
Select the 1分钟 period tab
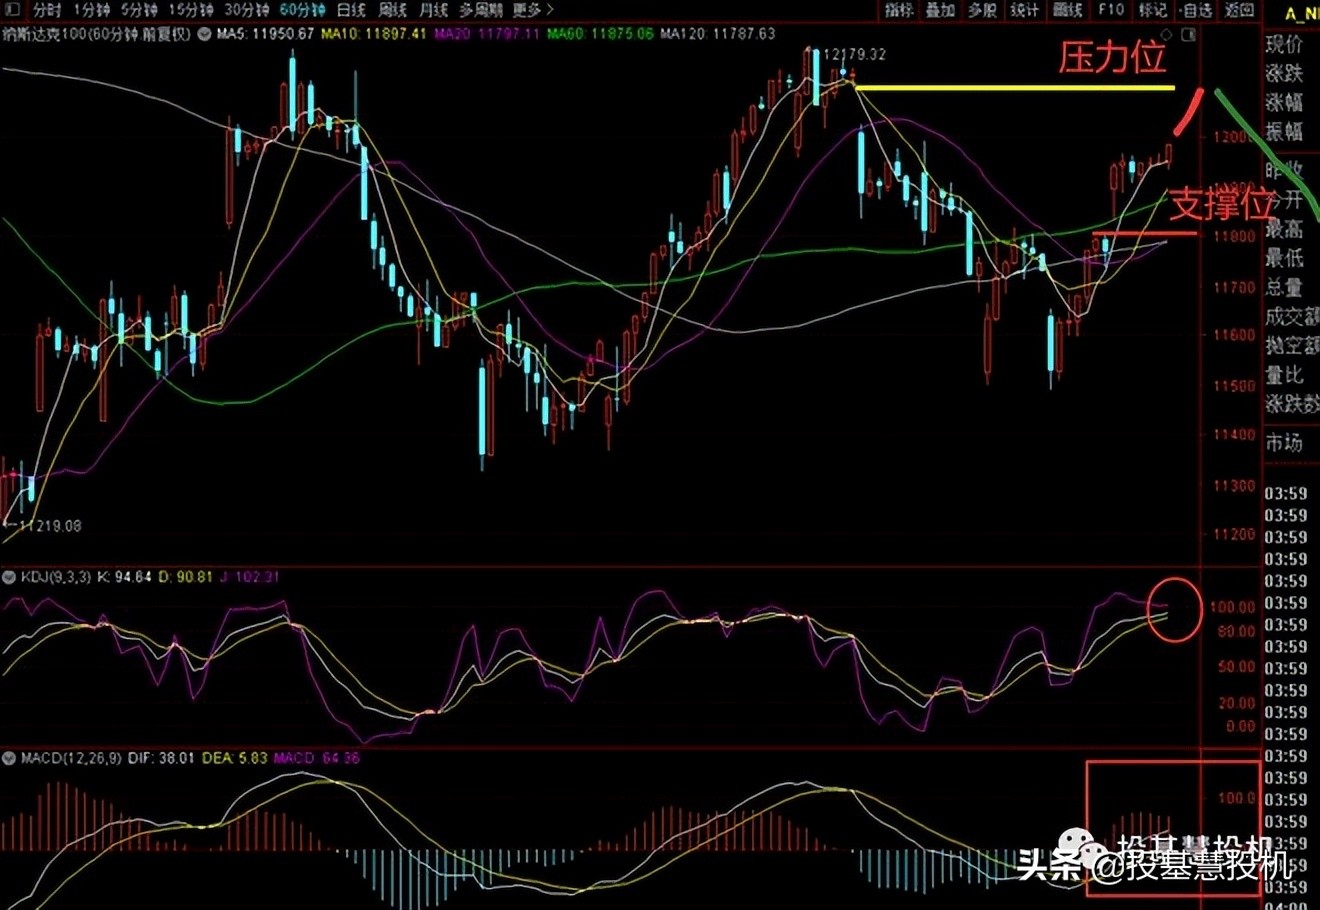(x=91, y=10)
